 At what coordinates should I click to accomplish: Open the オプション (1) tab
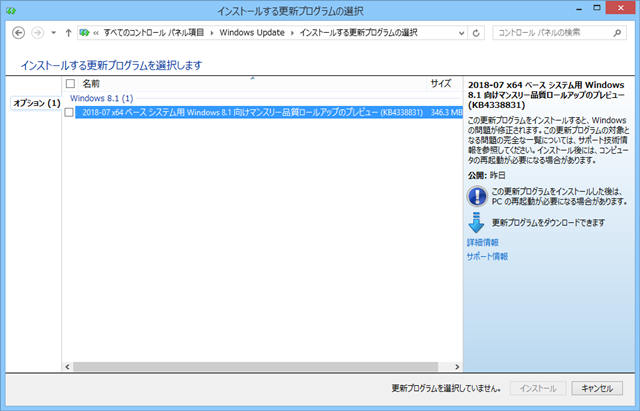click(x=36, y=103)
